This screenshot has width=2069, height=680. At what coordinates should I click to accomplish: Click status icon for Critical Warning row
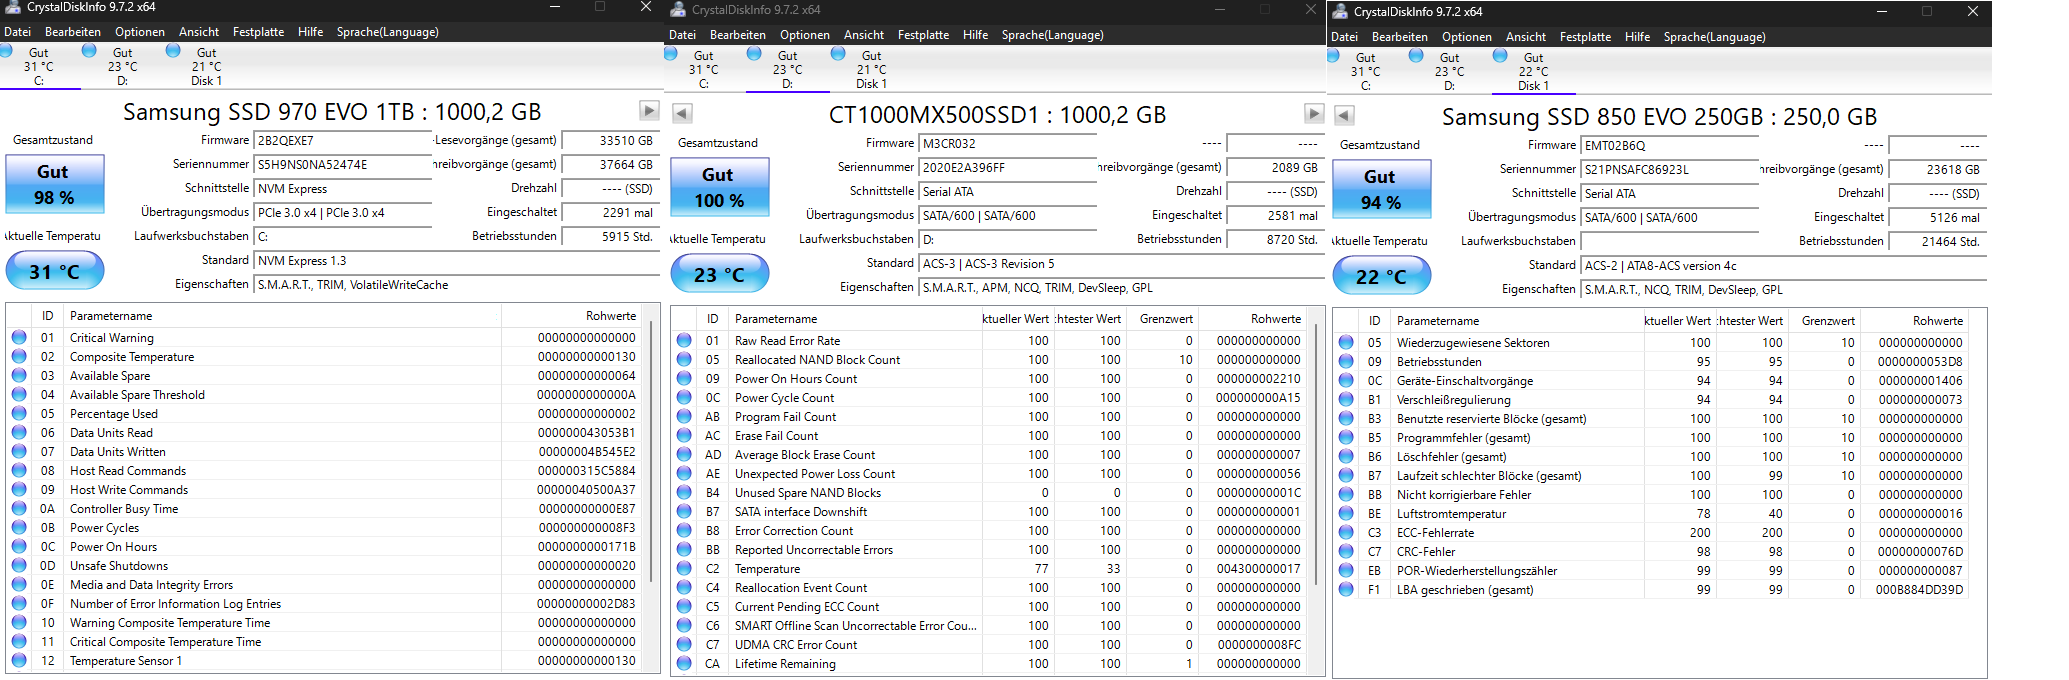click(x=19, y=337)
